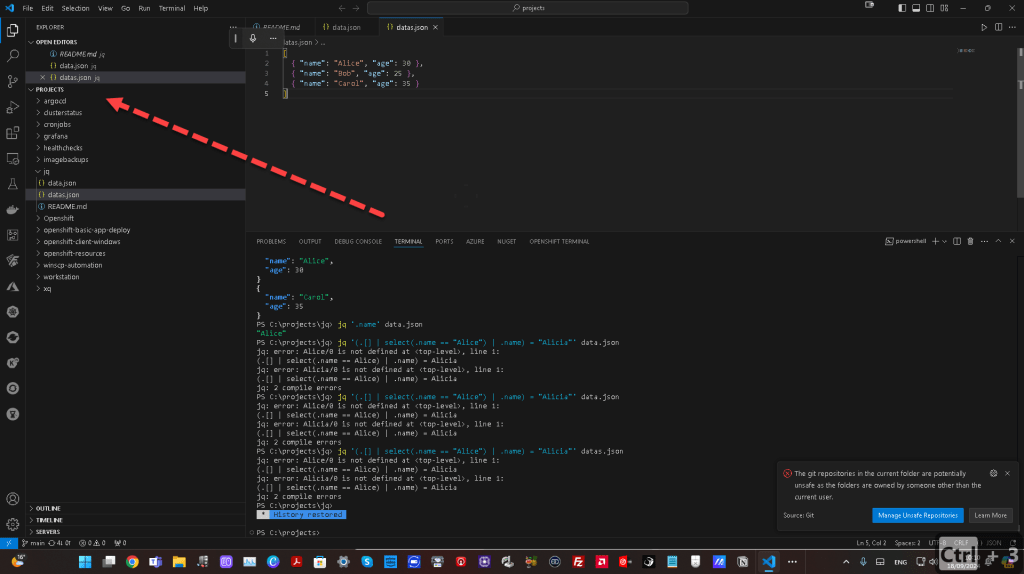
Task: Toggle the primary side bar visibility
Action: 902,8
